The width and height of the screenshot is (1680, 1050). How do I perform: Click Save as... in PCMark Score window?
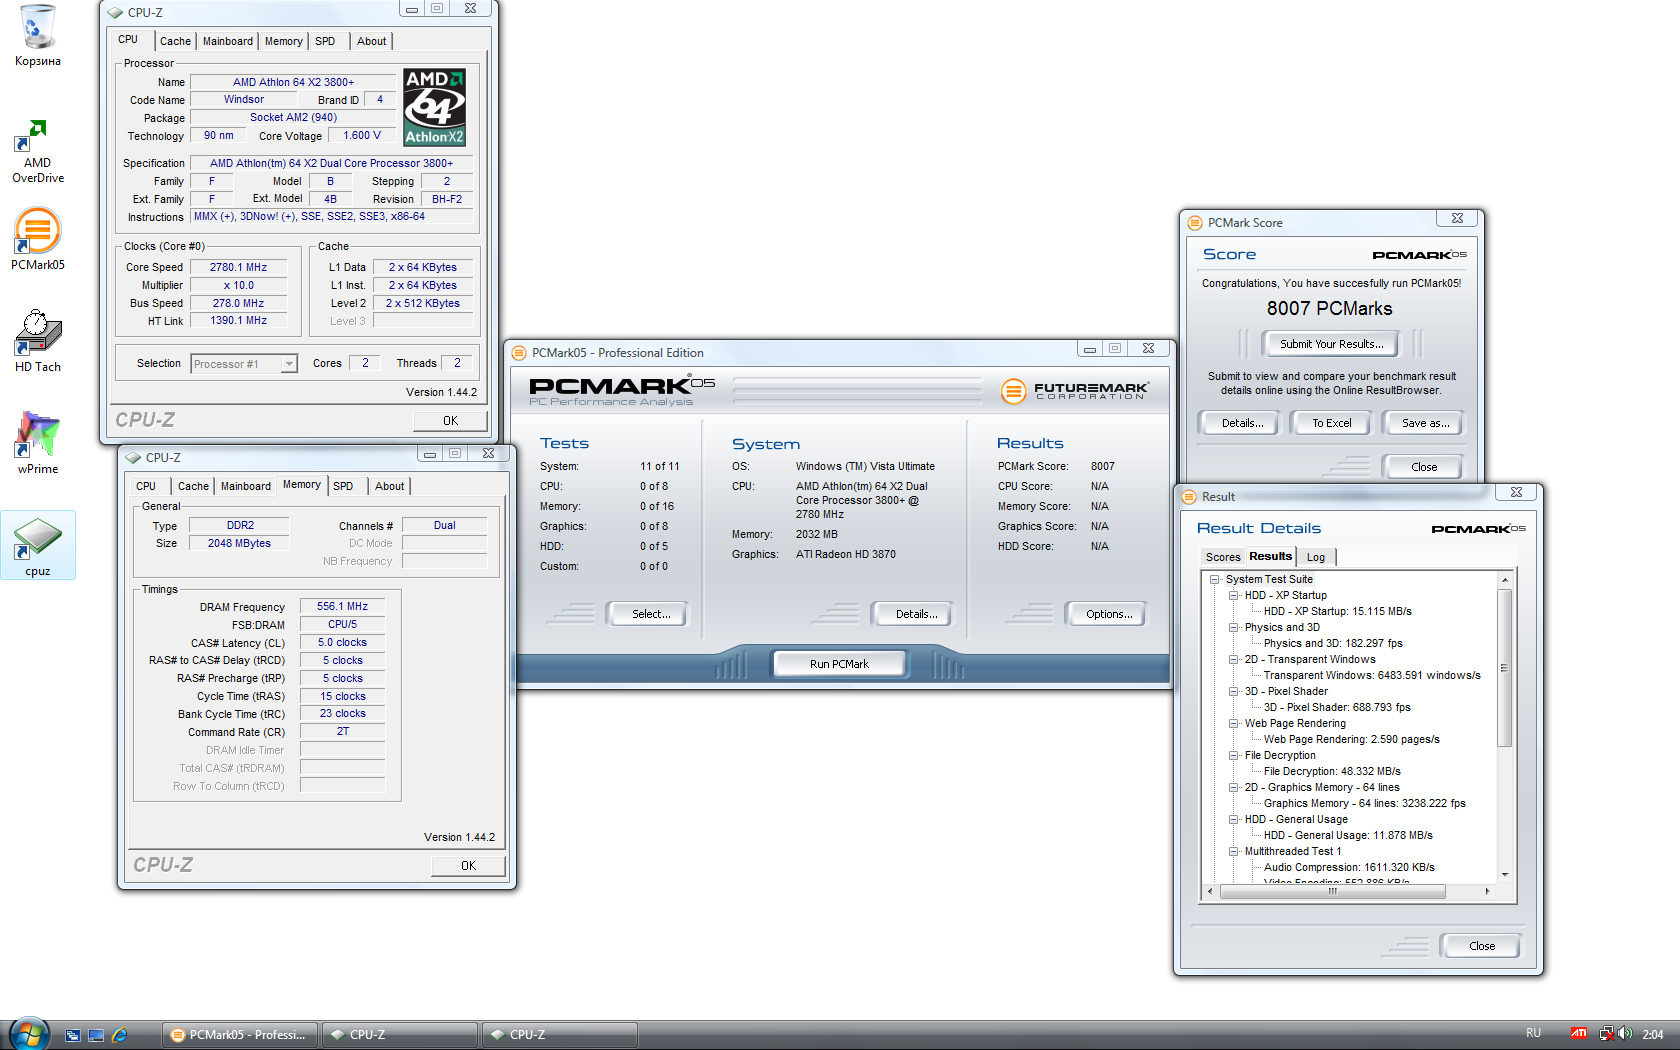(x=1425, y=423)
